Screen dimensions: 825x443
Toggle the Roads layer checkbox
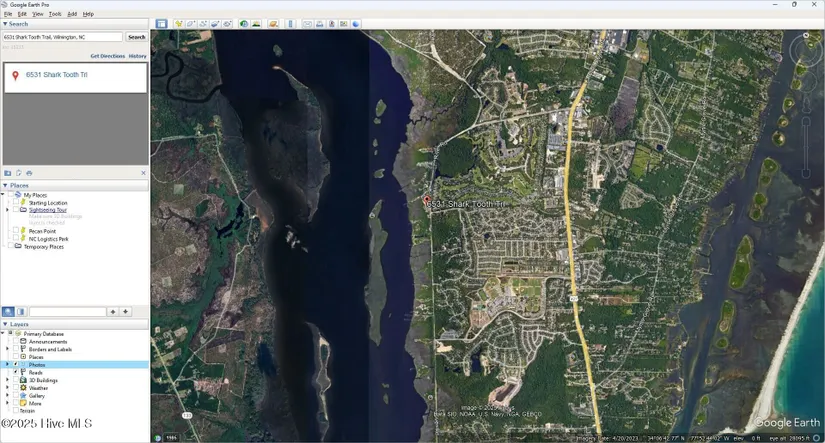pyautogui.click(x=16, y=373)
